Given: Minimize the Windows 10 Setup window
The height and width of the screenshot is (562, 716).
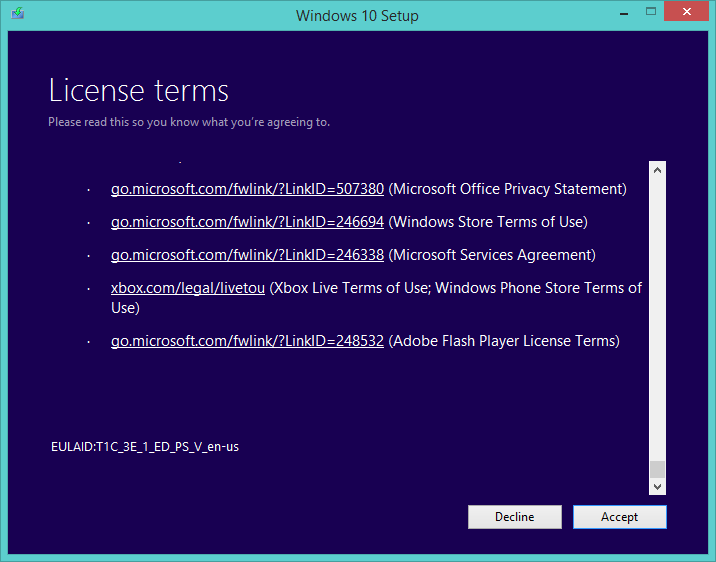Looking at the screenshot, I should point(624,12).
